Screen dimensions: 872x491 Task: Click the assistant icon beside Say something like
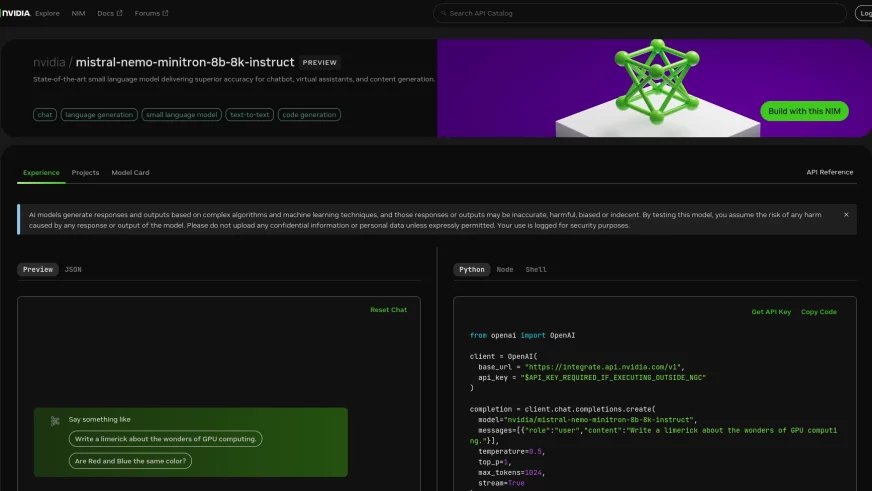tap(55, 421)
